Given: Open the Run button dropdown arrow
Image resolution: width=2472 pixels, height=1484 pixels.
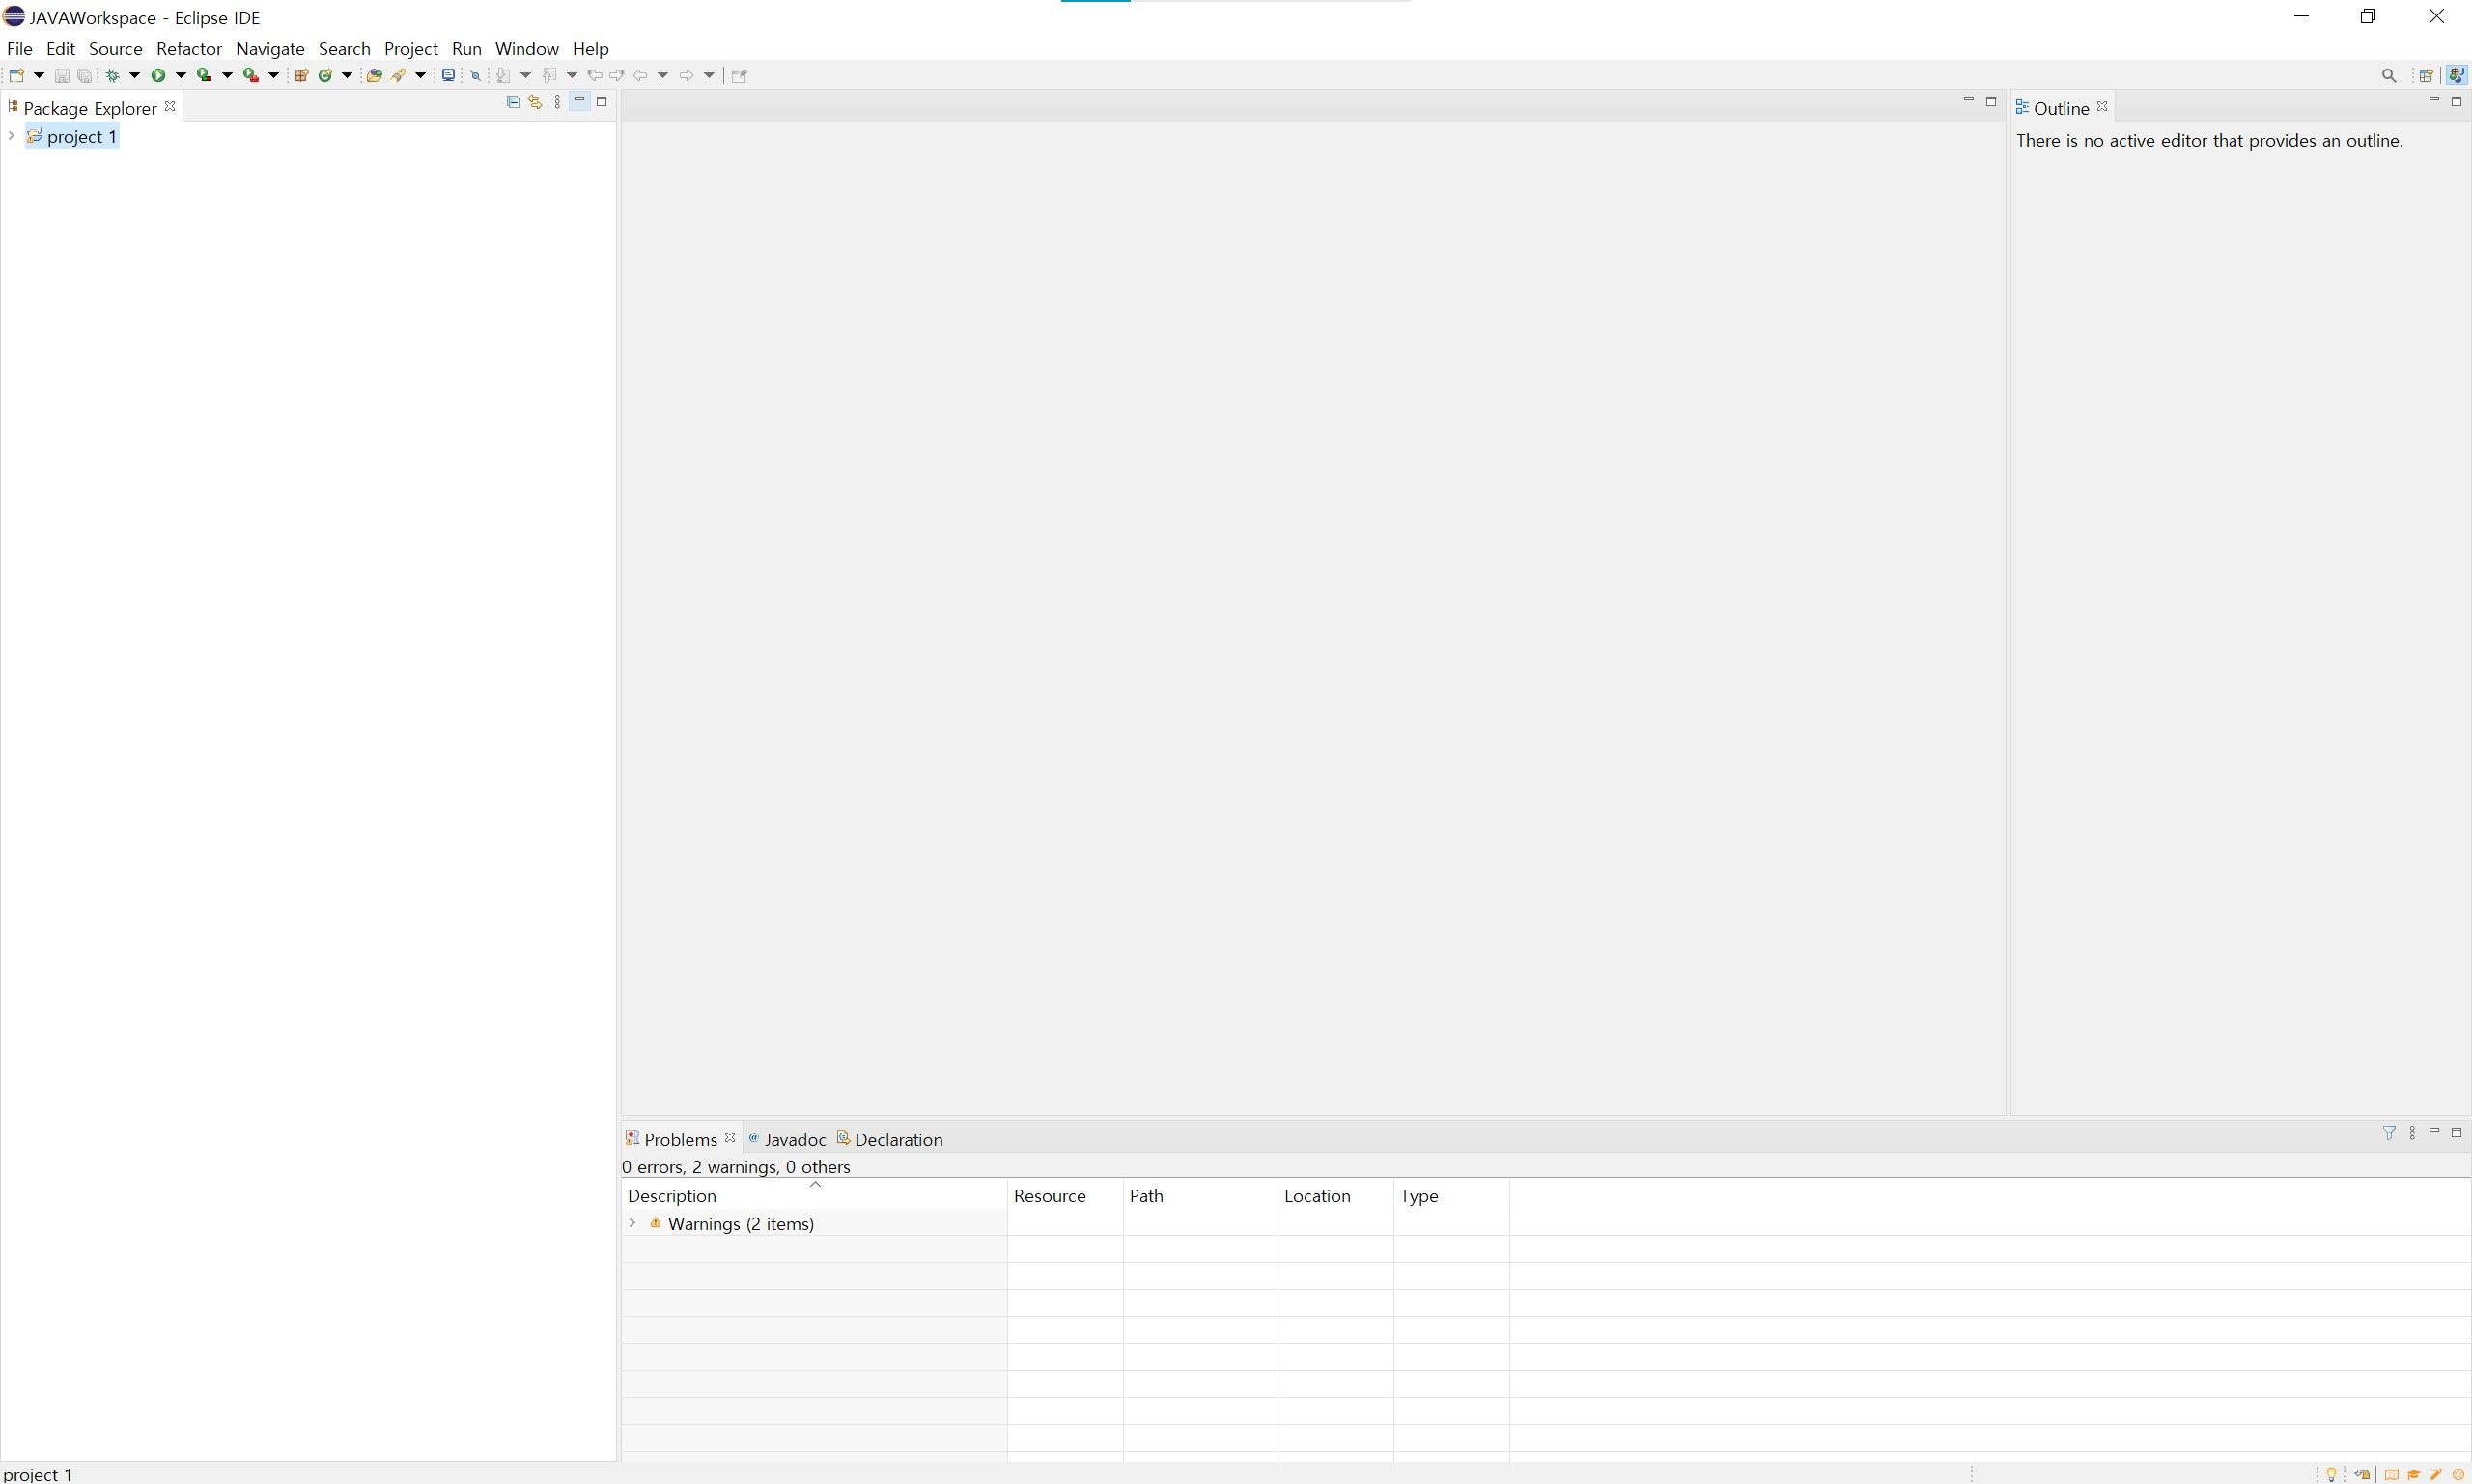Looking at the screenshot, I should click(x=181, y=75).
